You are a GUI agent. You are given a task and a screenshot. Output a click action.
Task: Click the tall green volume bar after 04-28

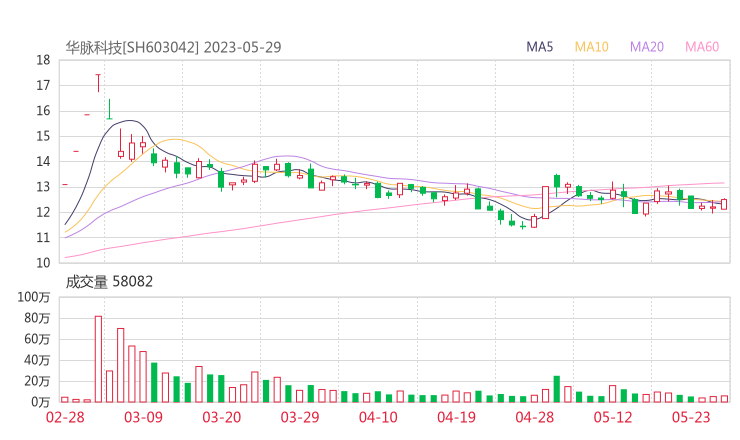pos(557,389)
